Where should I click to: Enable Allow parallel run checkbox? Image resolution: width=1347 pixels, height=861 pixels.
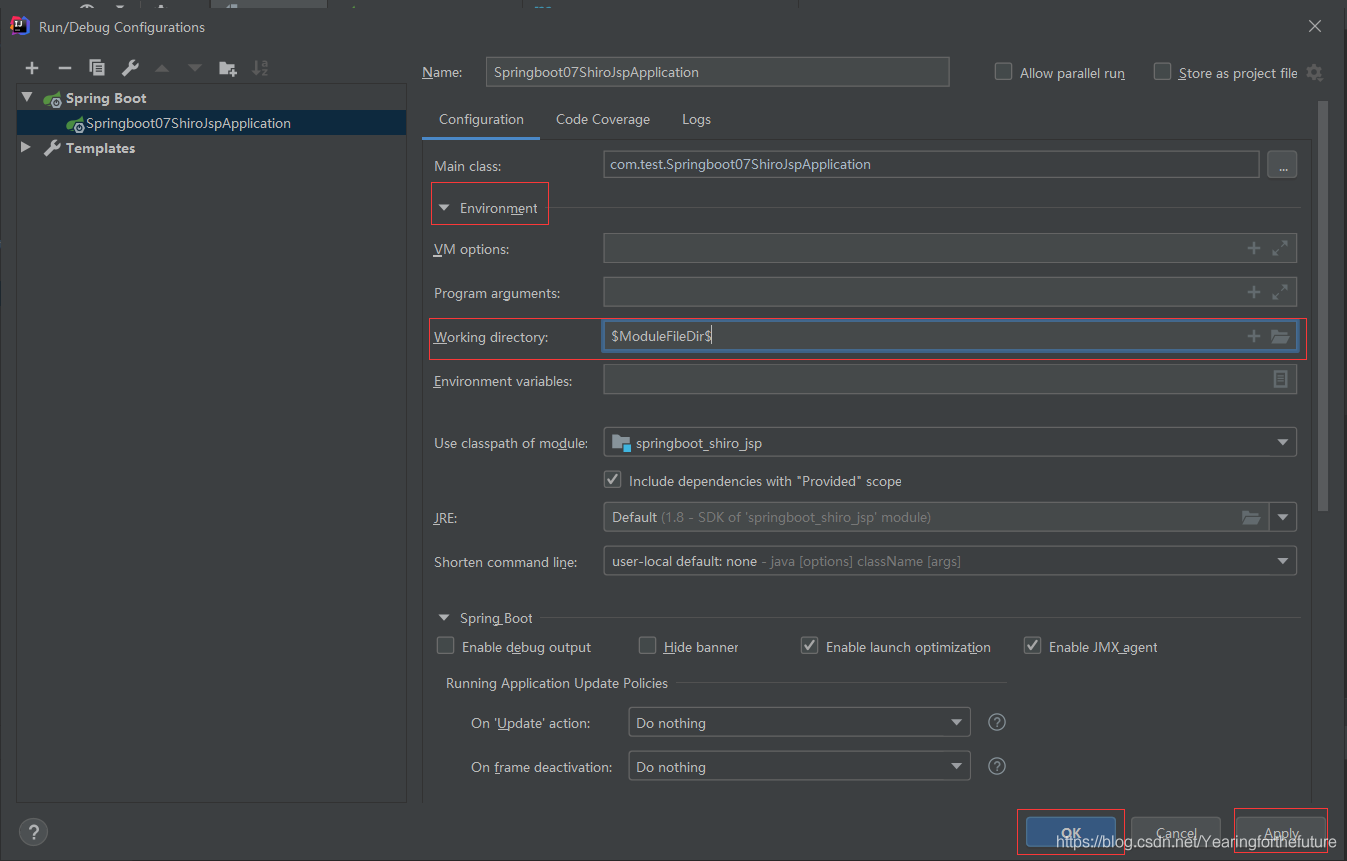[1003, 72]
